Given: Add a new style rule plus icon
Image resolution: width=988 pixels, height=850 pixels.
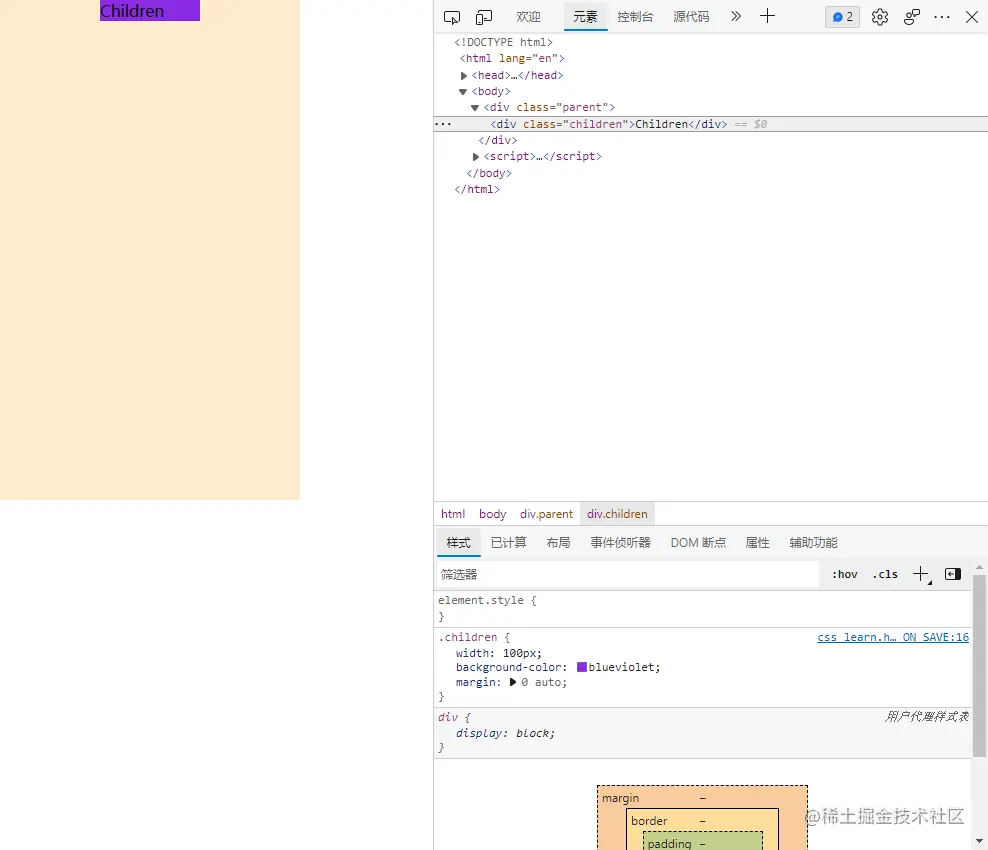Looking at the screenshot, I should pyautogui.click(x=921, y=574).
